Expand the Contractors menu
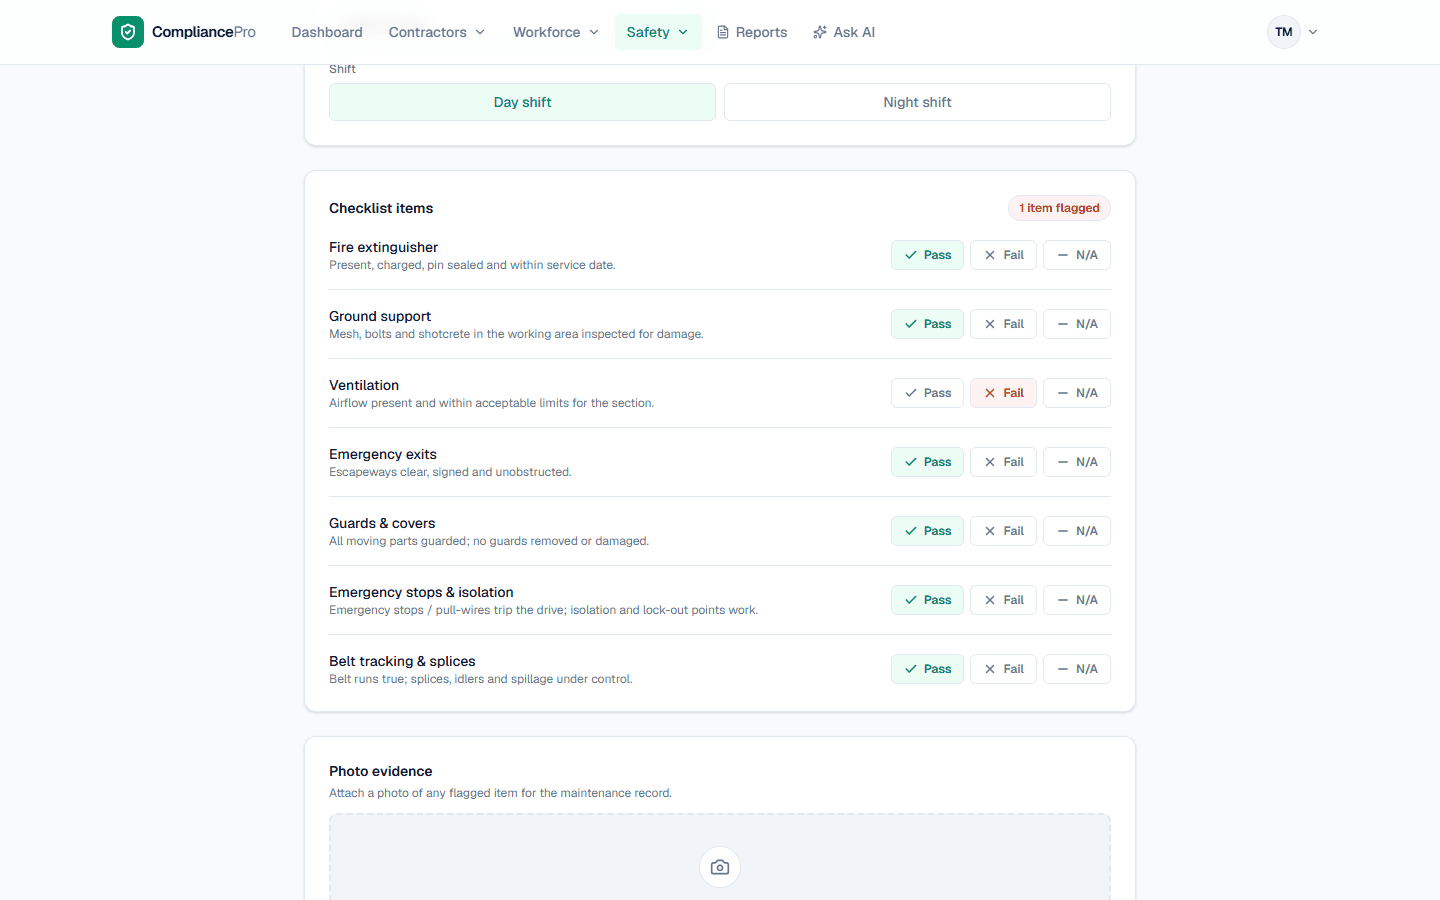Image resolution: width=1440 pixels, height=900 pixels. pos(437,32)
